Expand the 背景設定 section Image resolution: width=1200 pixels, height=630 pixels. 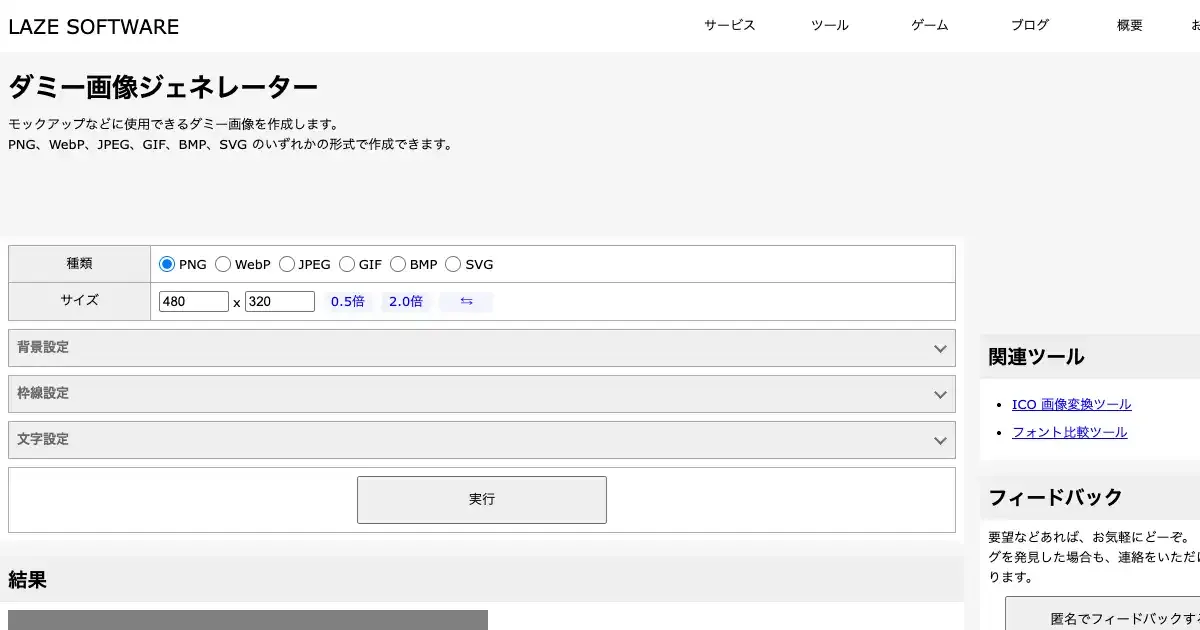pyautogui.click(x=481, y=348)
